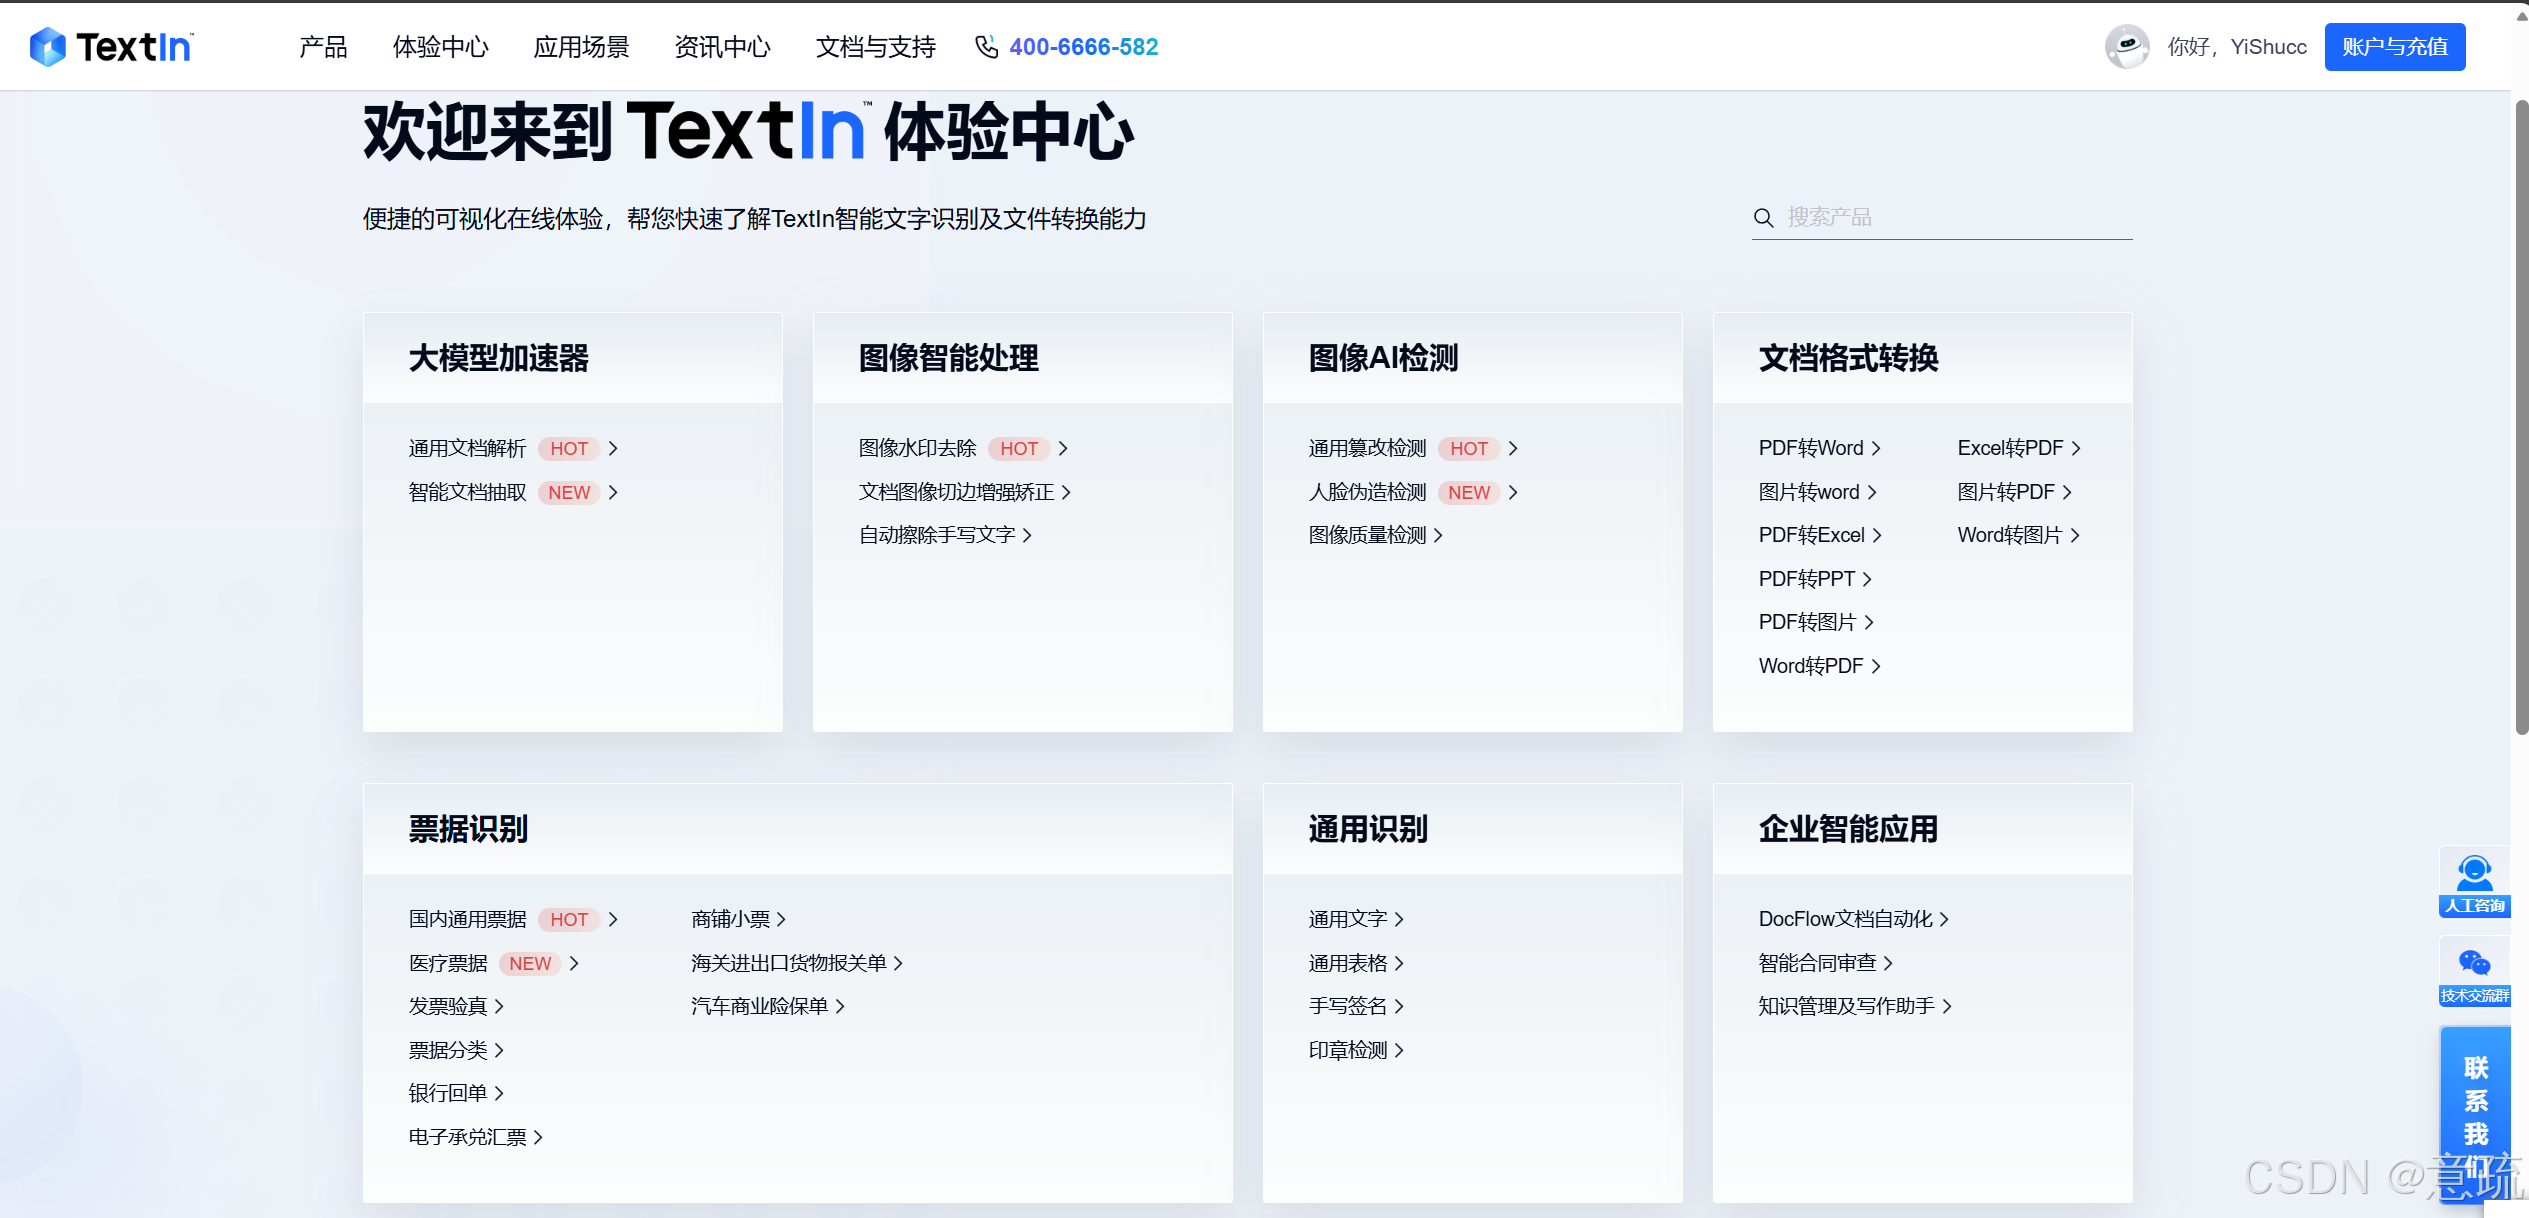Open 图片转word conversion
Screen dimensions: 2529x1218
tap(1809, 493)
